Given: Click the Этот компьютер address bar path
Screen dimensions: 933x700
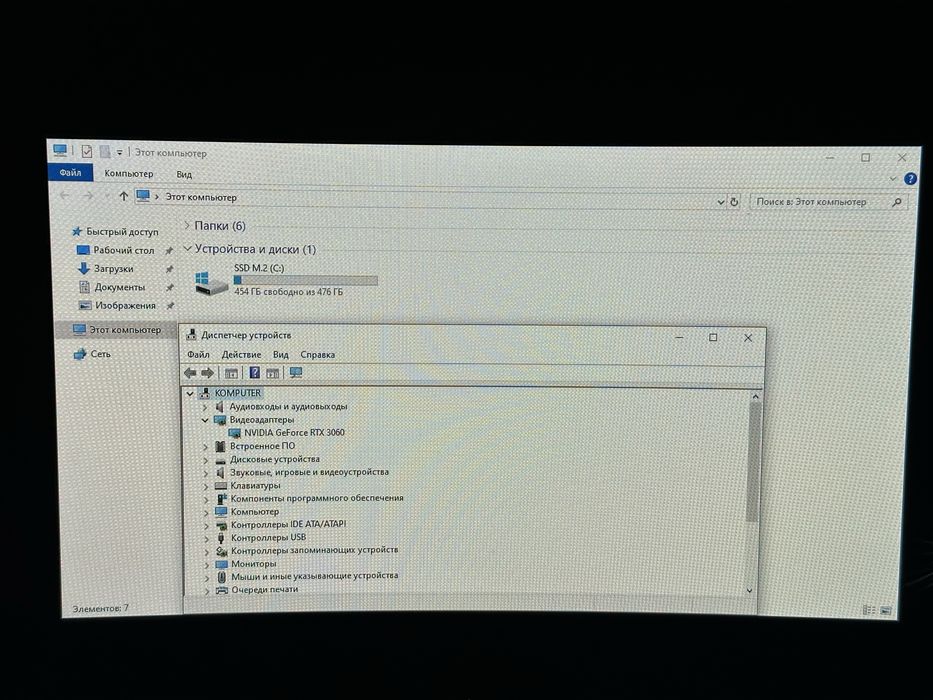Looking at the screenshot, I should (201, 197).
